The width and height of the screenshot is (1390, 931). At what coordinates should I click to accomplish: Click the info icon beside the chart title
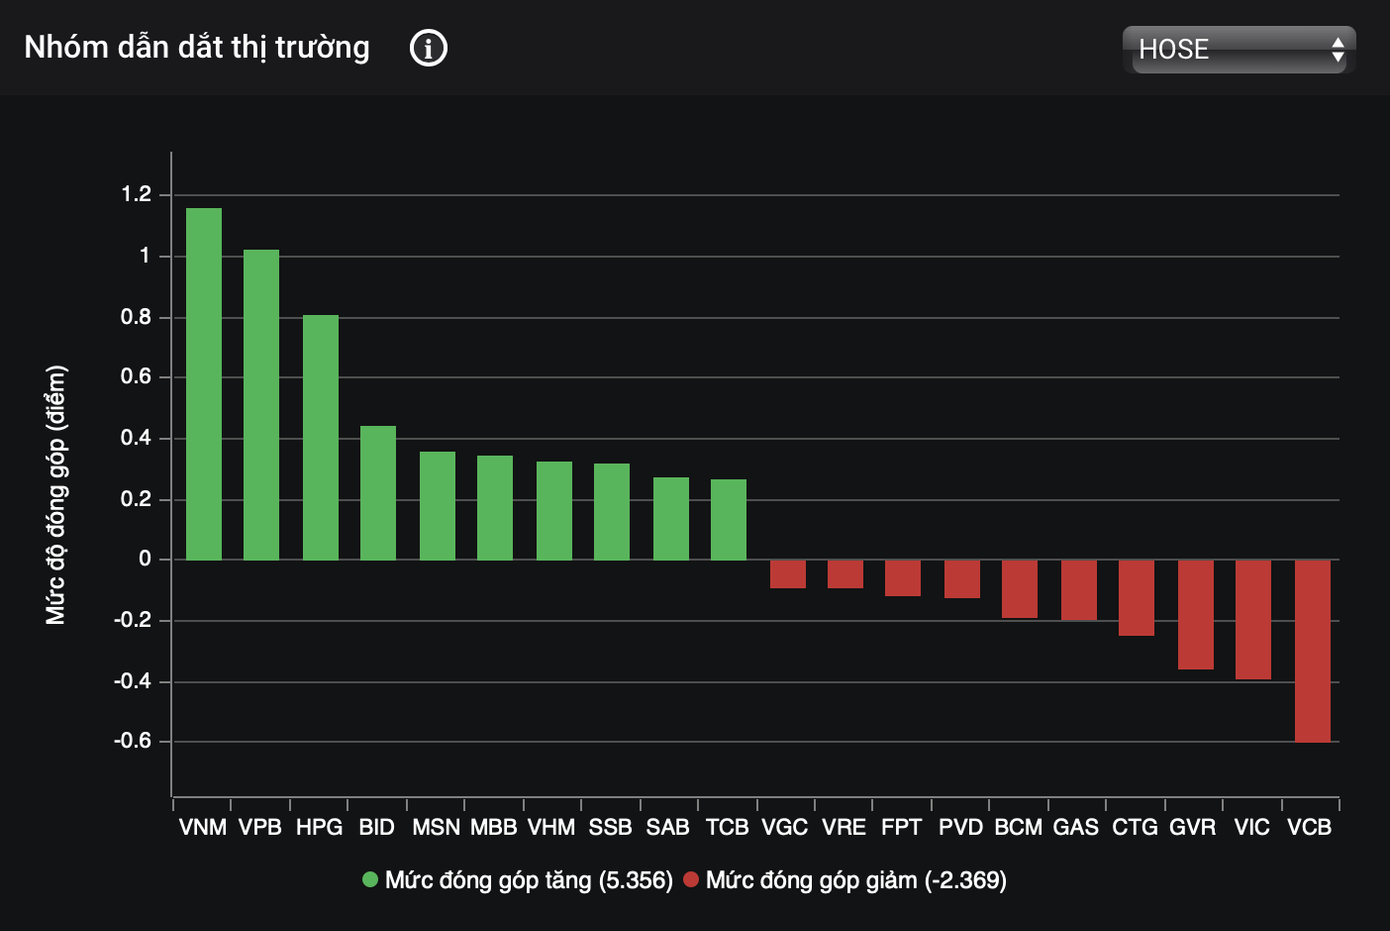click(428, 48)
